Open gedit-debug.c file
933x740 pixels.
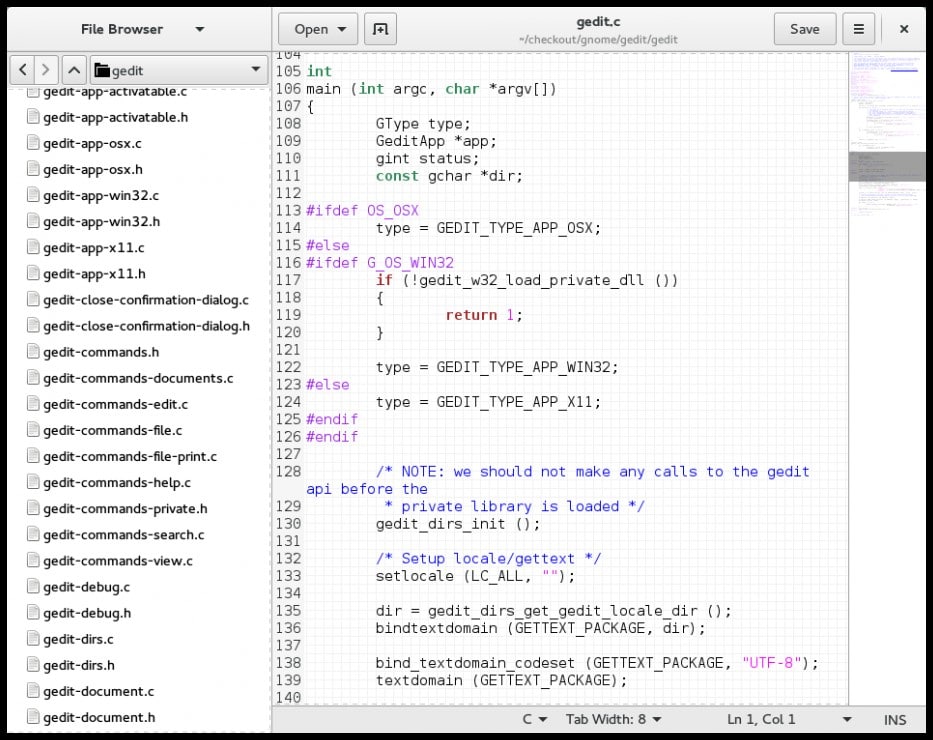click(x=86, y=587)
